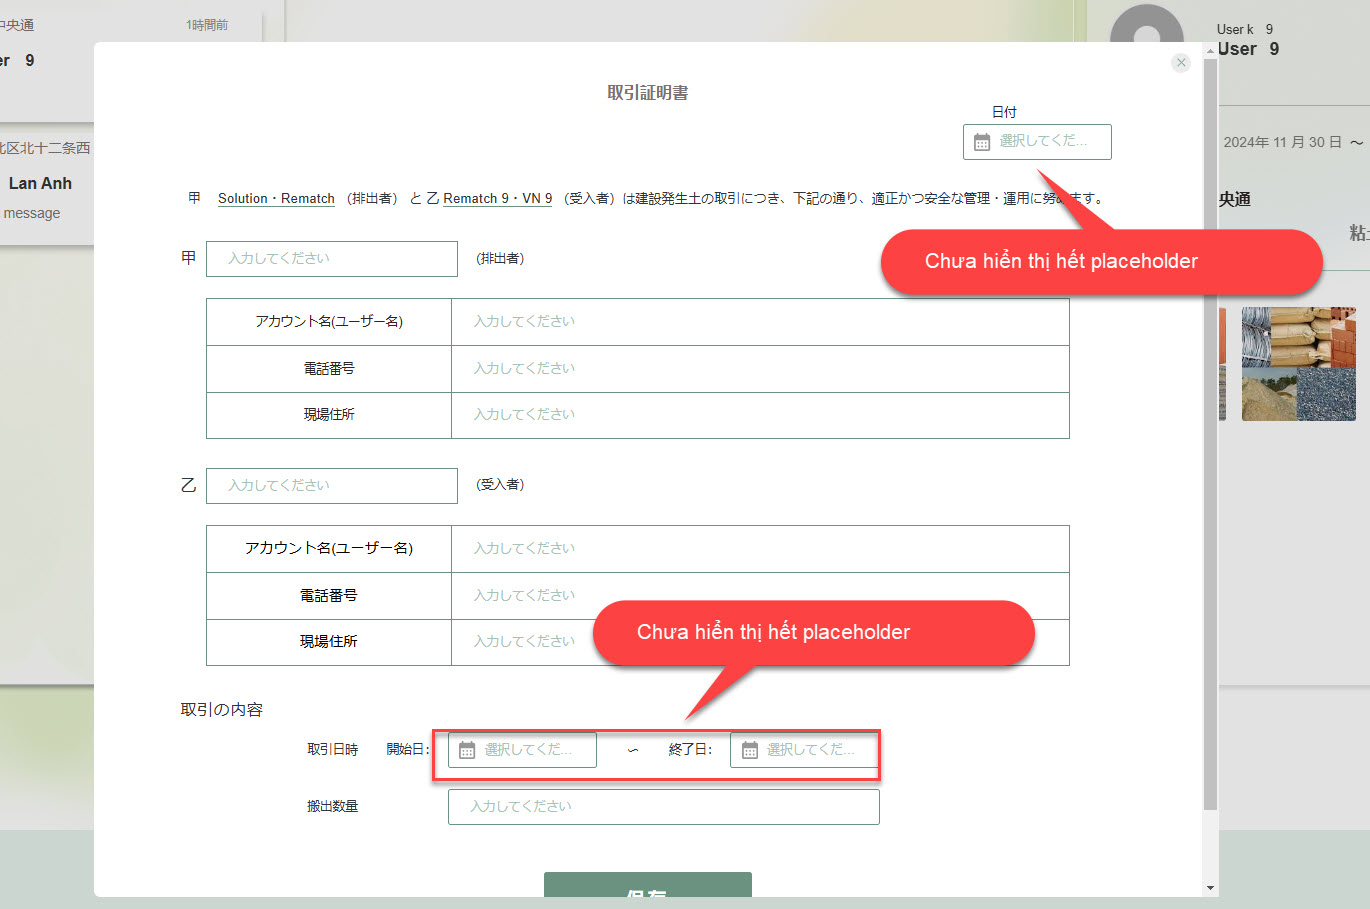Screen dimensions: 1370x909
Task: Focus the 甲 name input field
Action: tap(332, 259)
